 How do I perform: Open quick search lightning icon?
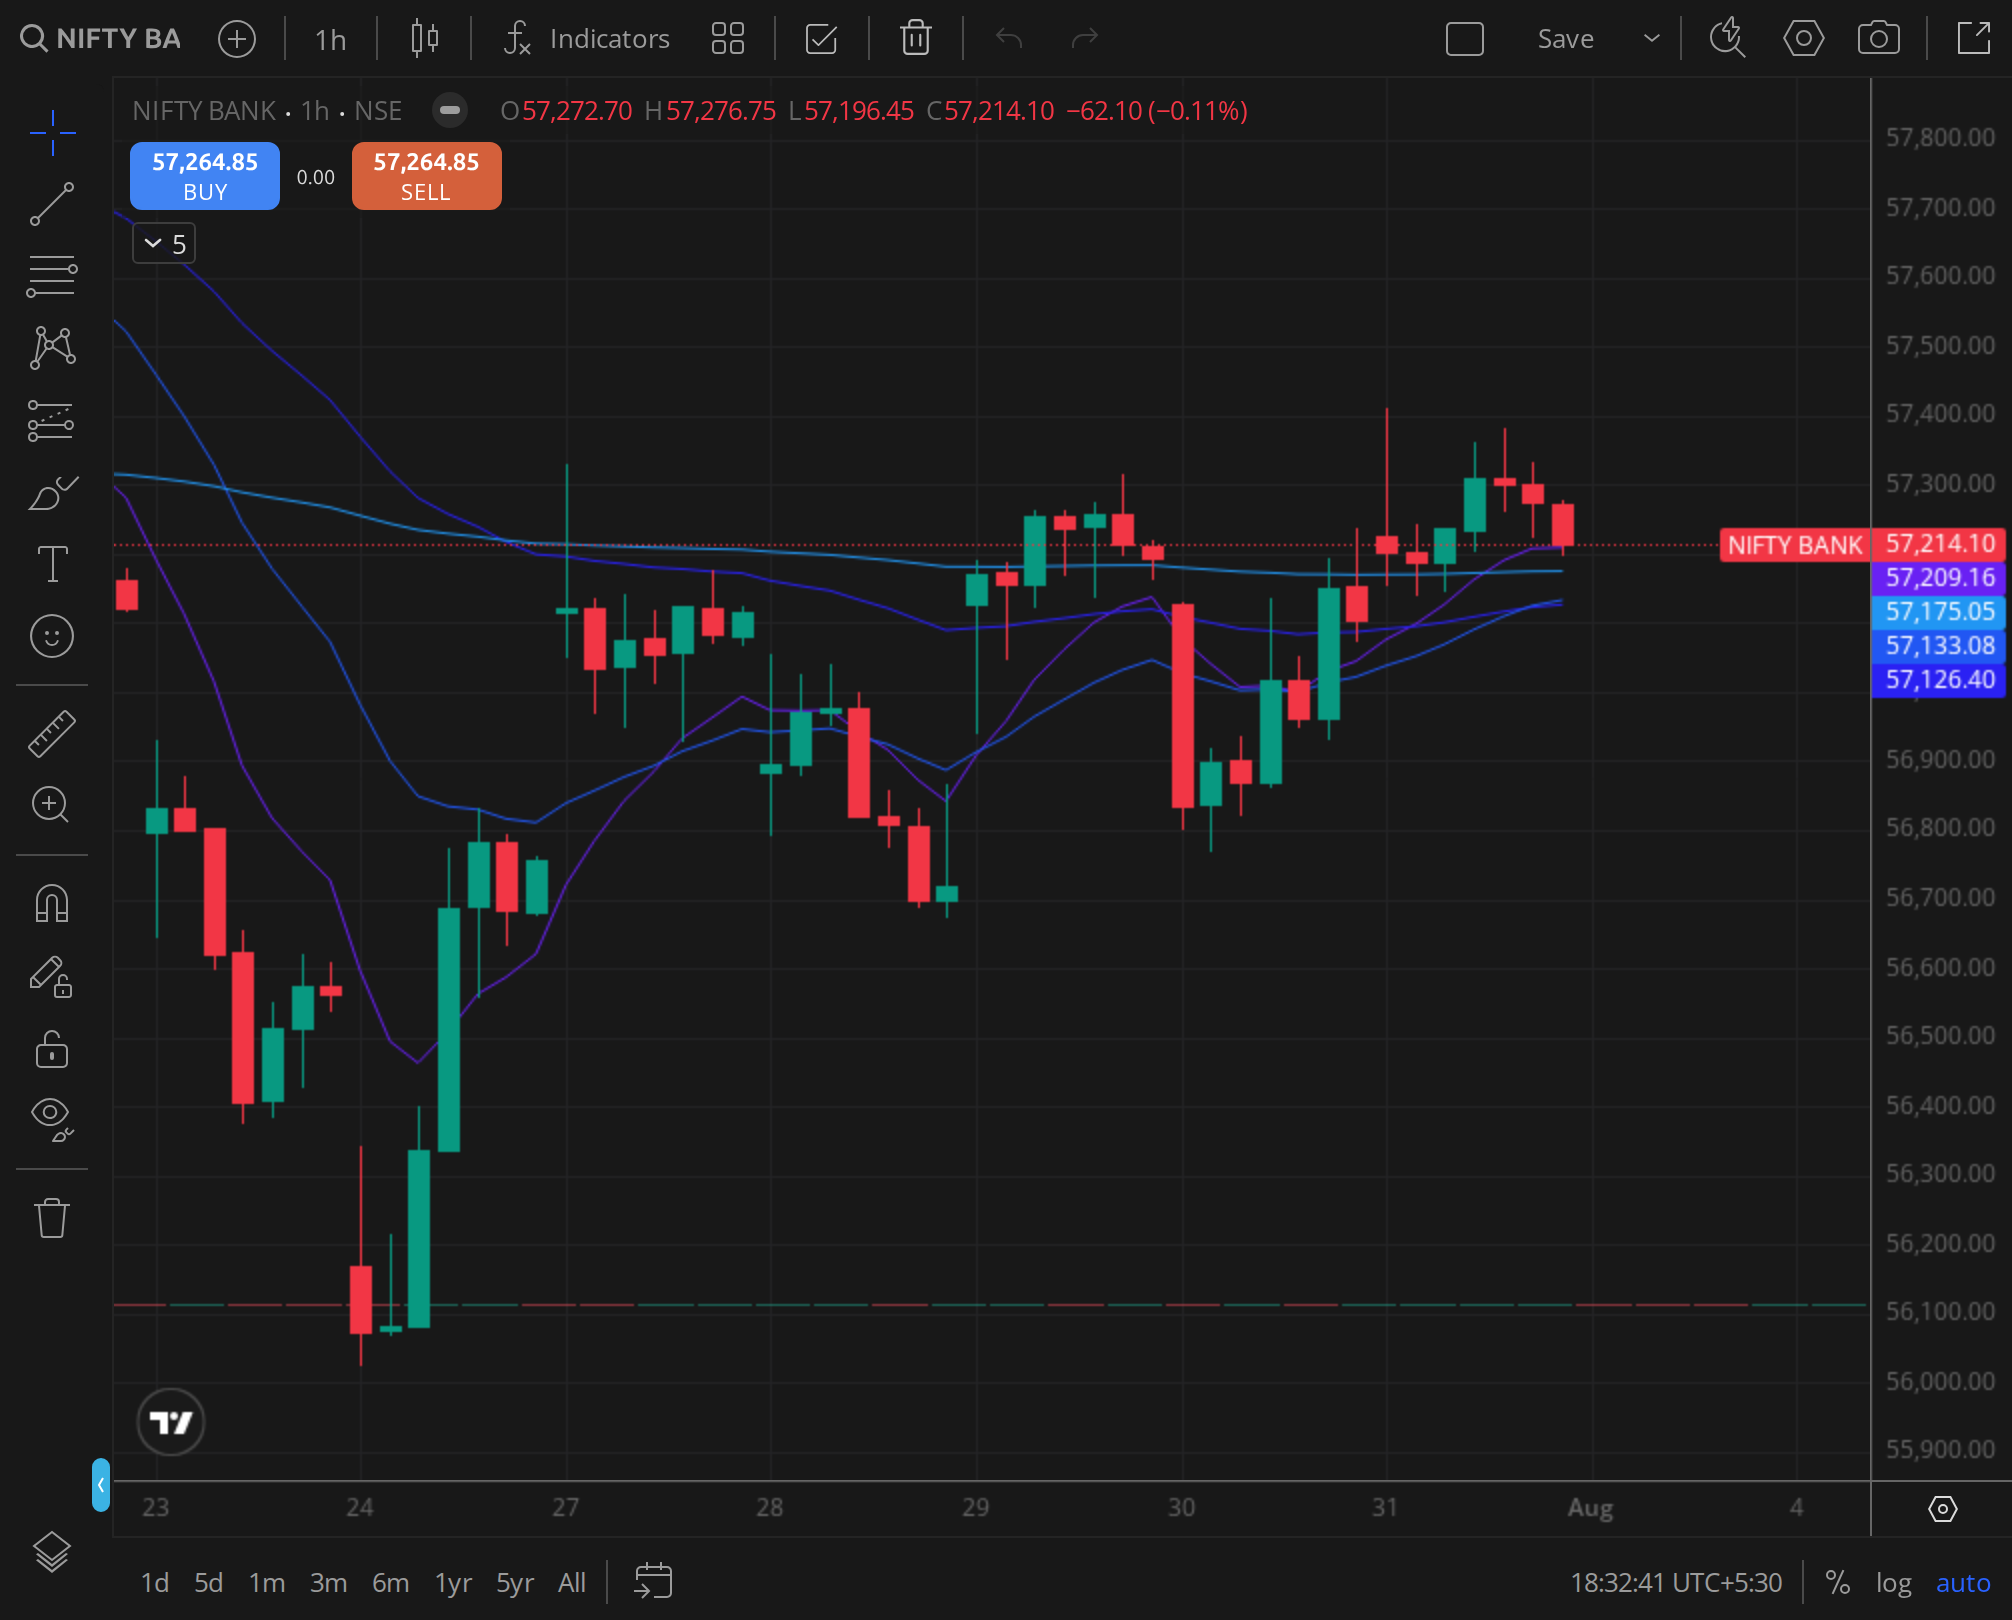click(x=1727, y=39)
